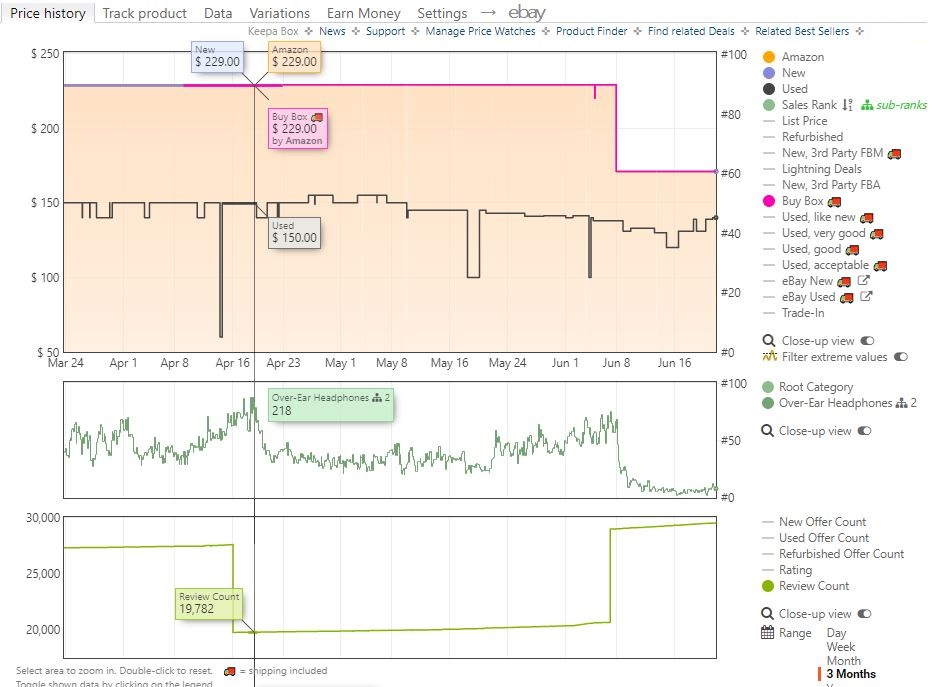Screen dimensions: 946x687
Task: Click the Sales Rank sort icon
Action: (x=848, y=105)
